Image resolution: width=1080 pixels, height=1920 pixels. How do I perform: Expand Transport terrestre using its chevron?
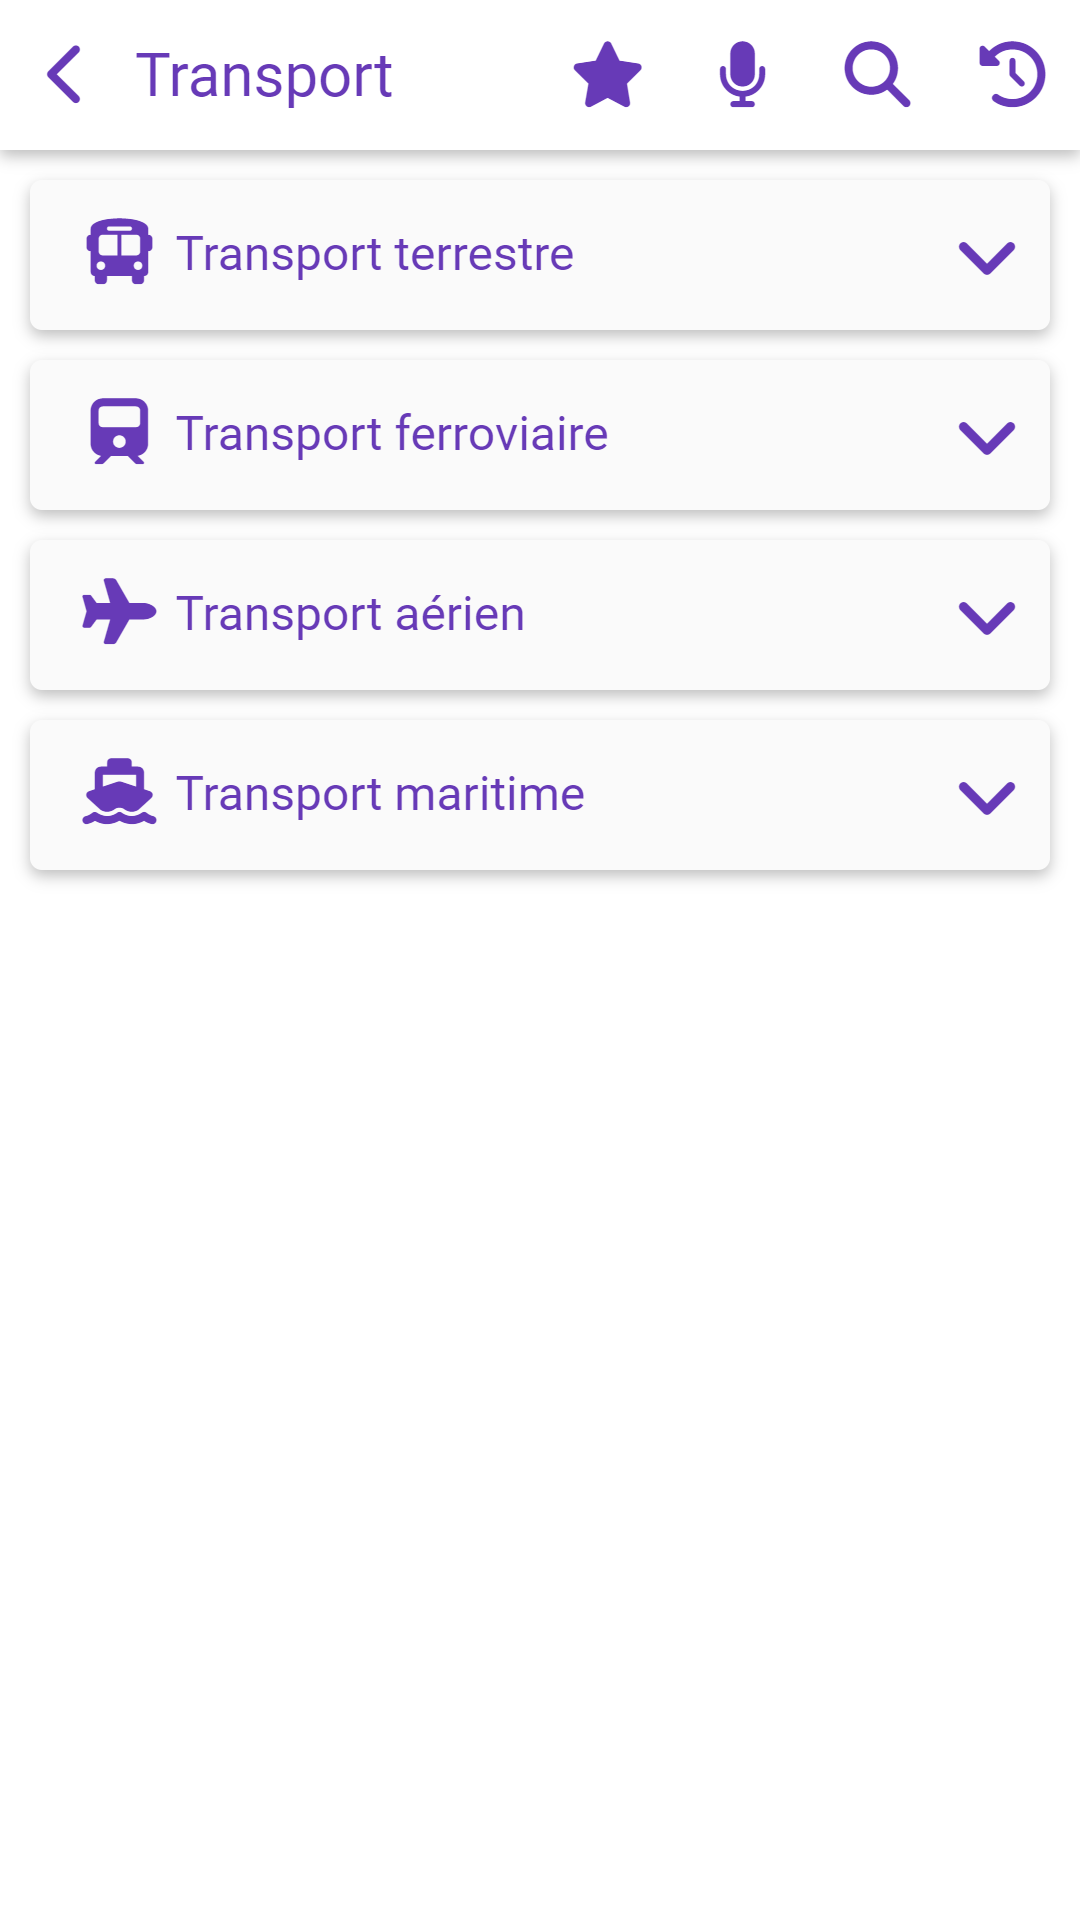click(x=986, y=257)
